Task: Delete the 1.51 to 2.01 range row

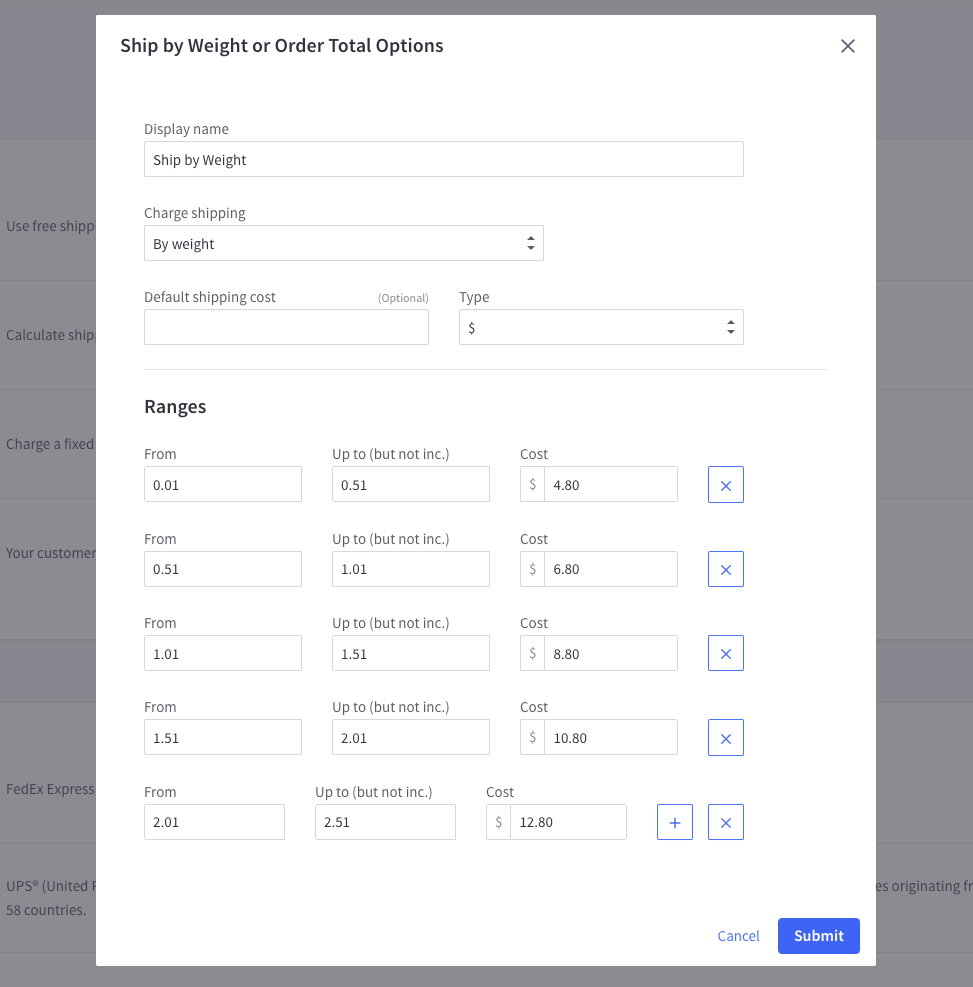Action: point(726,738)
